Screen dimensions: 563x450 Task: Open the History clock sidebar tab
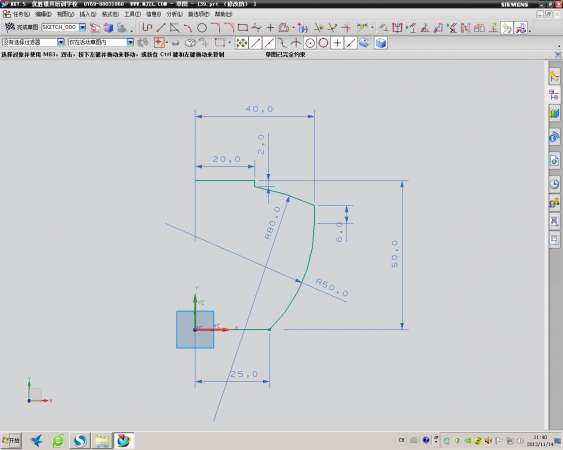click(554, 184)
